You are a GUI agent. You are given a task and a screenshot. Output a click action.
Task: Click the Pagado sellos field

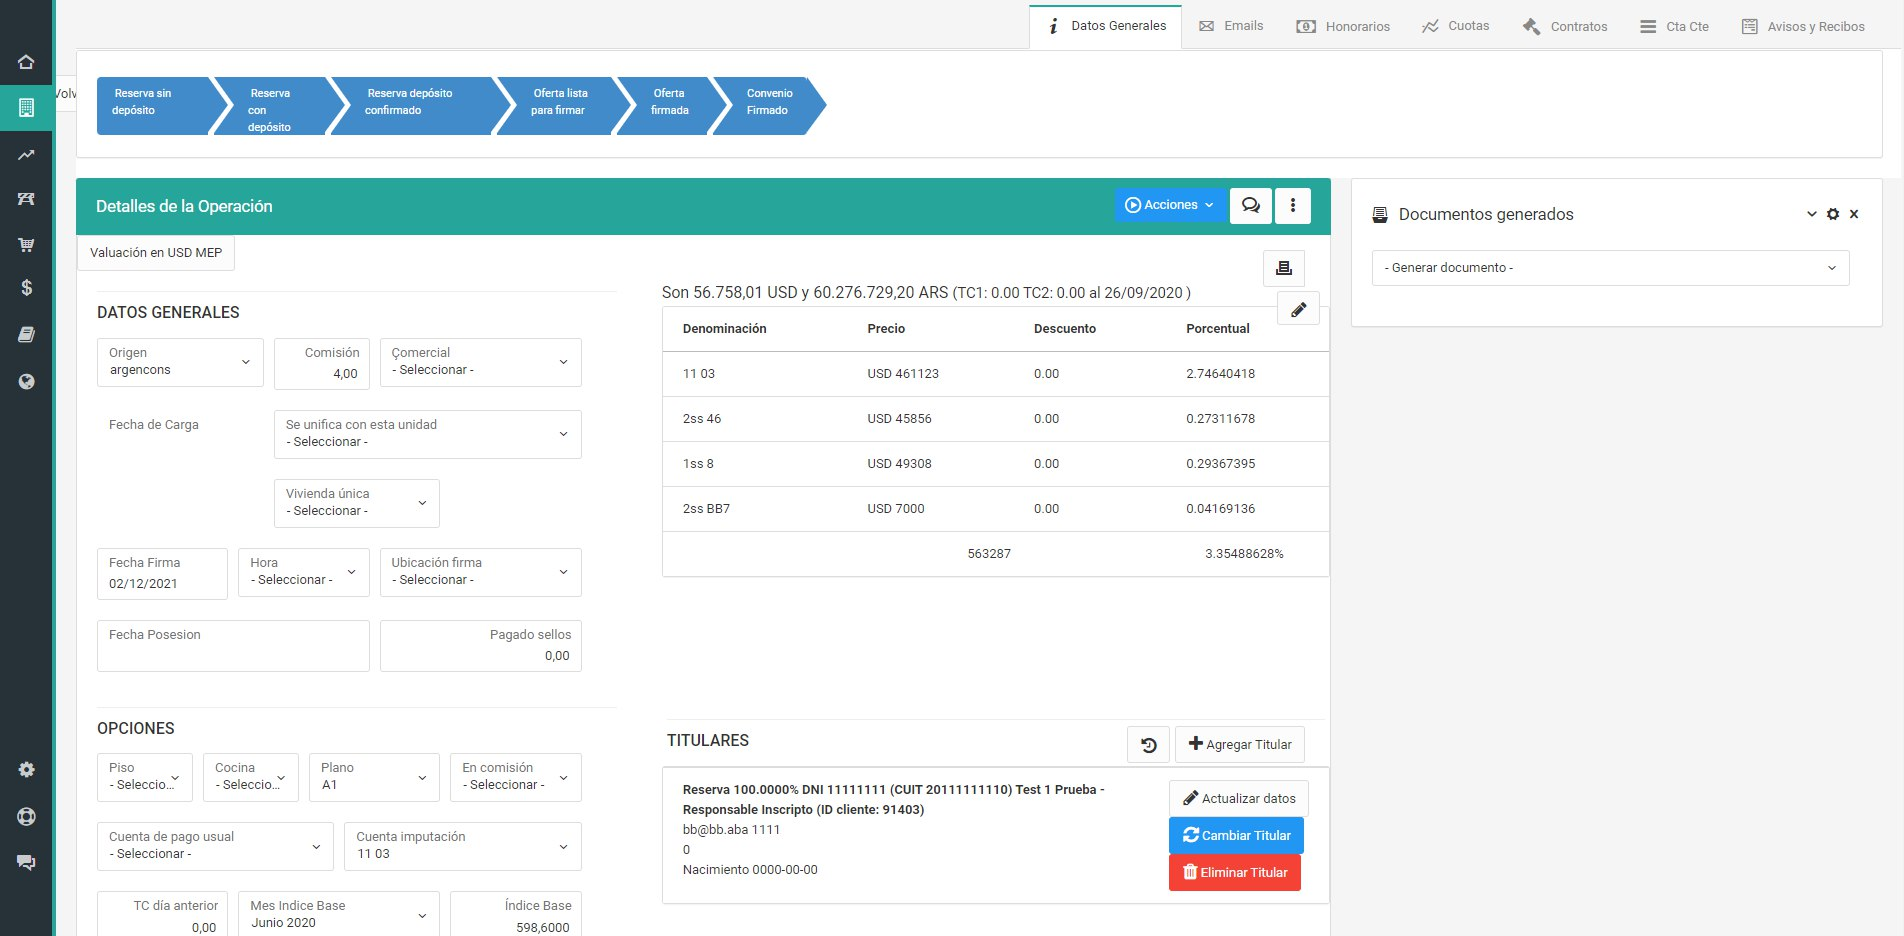coord(480,646)
